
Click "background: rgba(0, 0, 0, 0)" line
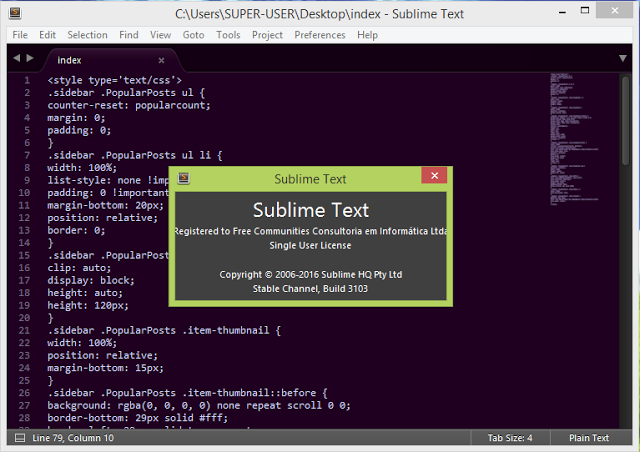click(x=199, y=405)
